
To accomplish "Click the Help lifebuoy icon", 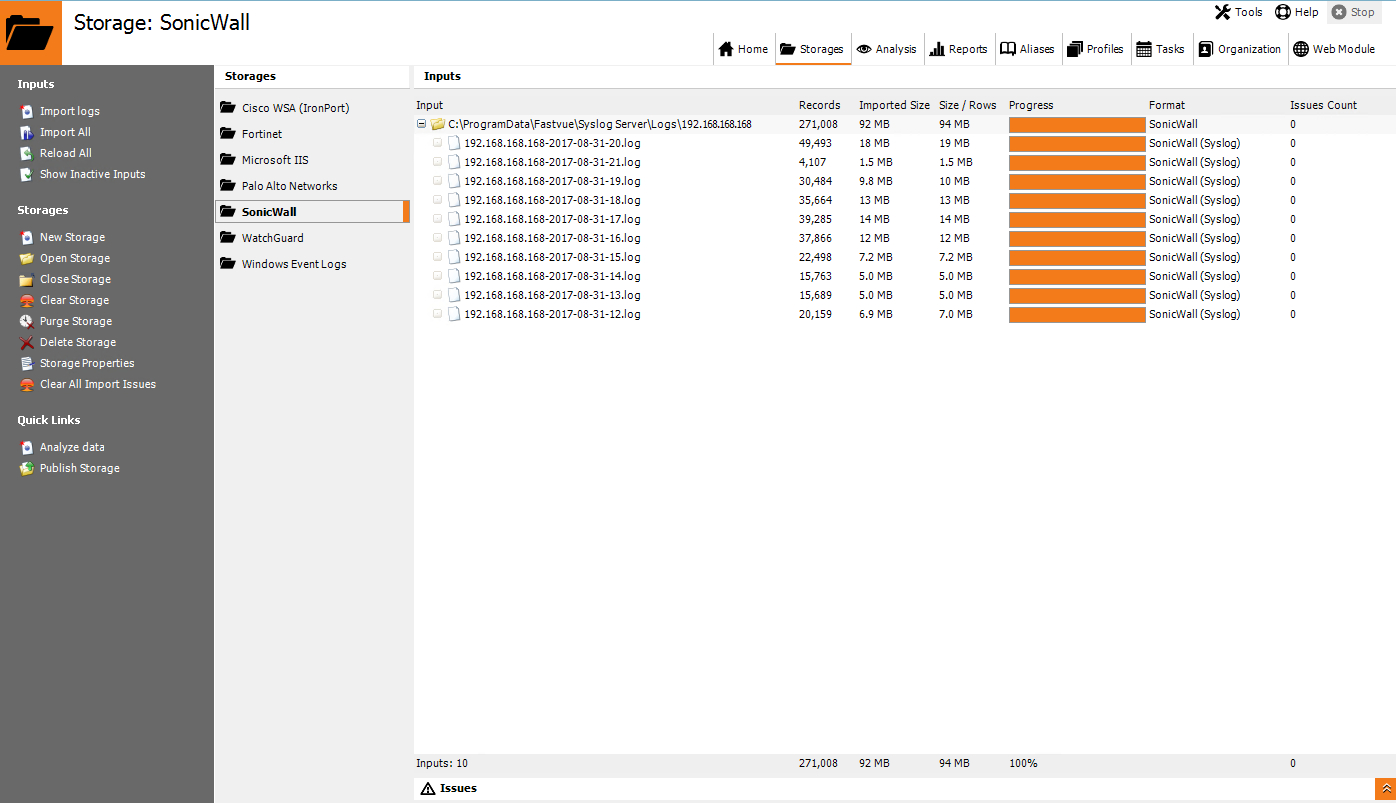I will coord(1283,12).
